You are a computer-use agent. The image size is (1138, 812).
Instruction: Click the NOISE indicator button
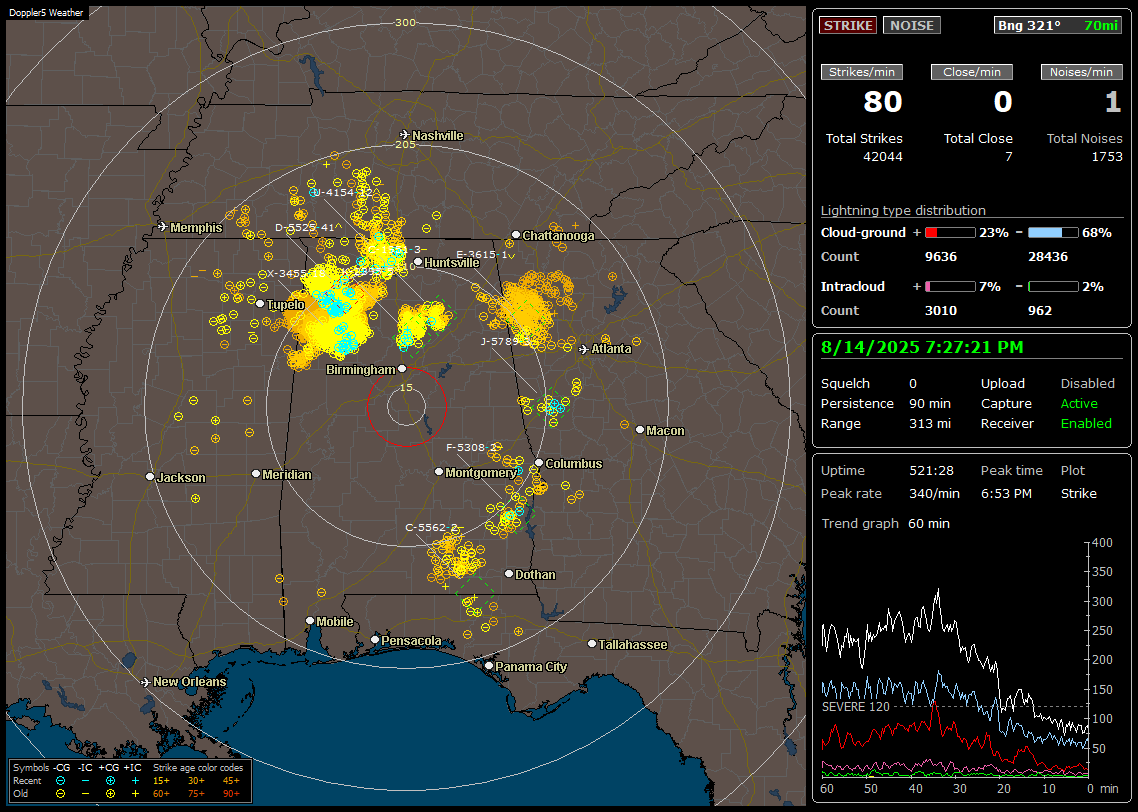(x=912, y=25)
